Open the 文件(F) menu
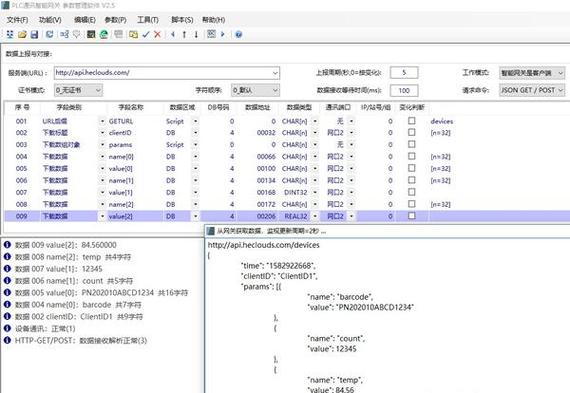This screenshot has height=393, width=570. click(x=17, y=20)
